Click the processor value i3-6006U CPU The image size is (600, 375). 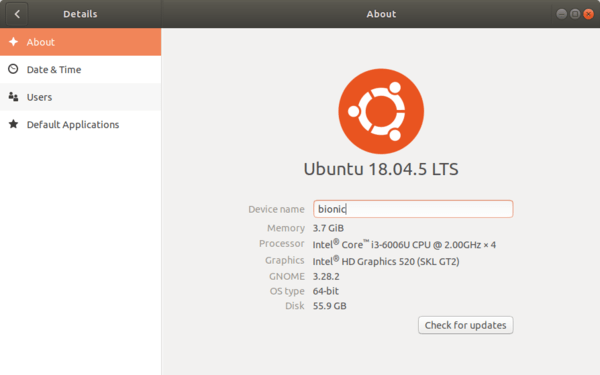click(404, 244)
